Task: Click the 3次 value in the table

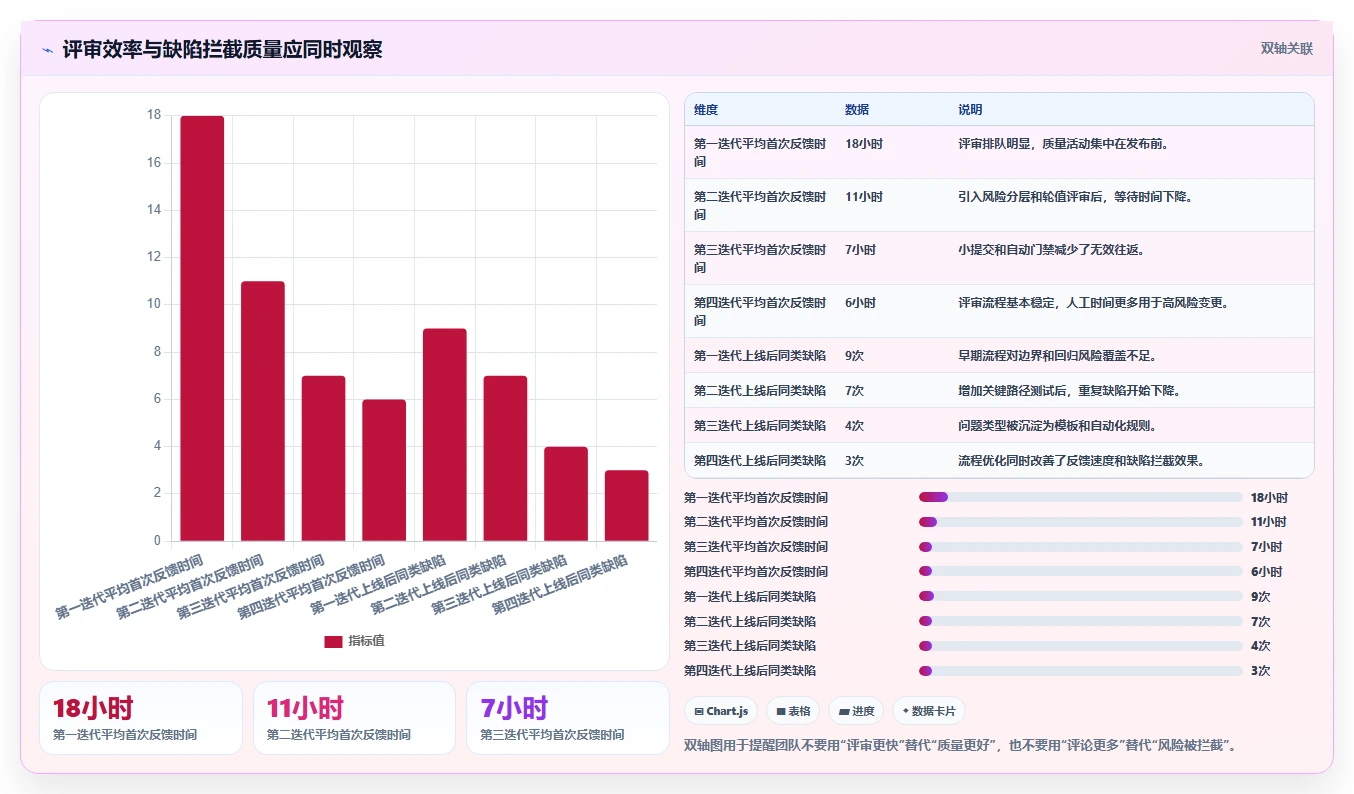Action: 855,461
